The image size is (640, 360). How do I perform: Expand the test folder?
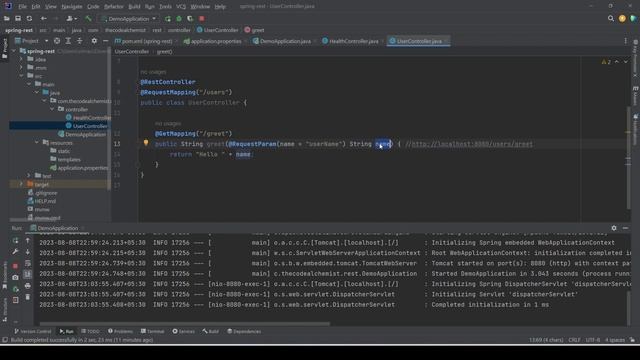pos(29,176)
